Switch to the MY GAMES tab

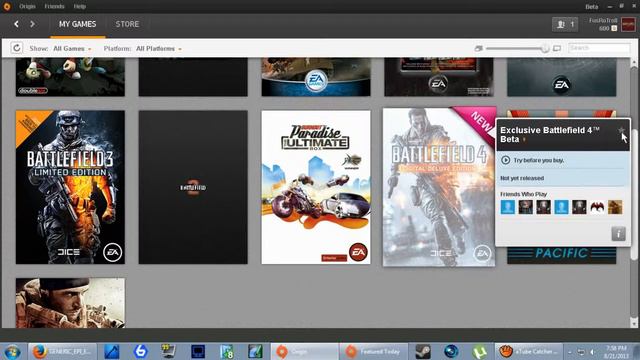pyautogui.click(x=78, y=24)
